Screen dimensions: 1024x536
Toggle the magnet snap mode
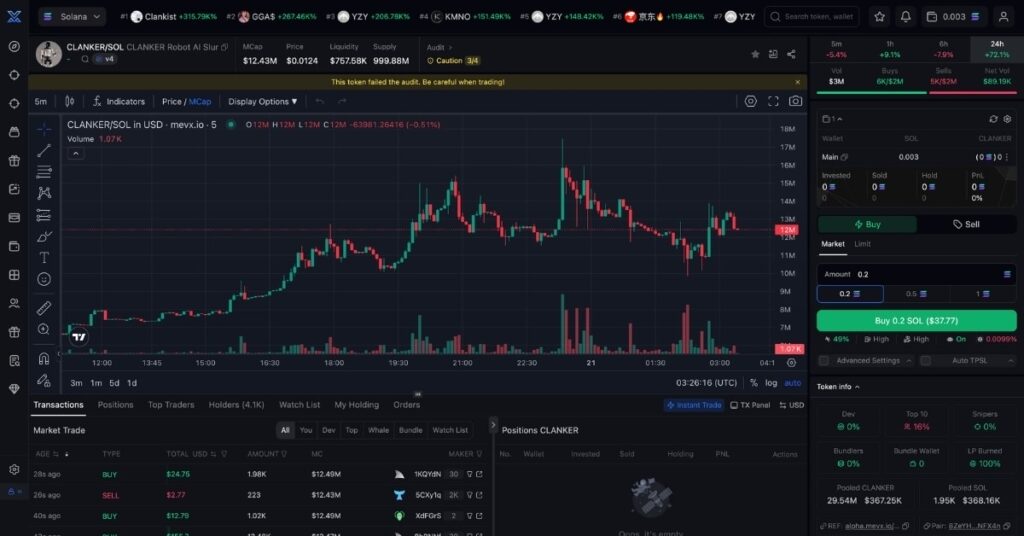click(x=44, y=358)
